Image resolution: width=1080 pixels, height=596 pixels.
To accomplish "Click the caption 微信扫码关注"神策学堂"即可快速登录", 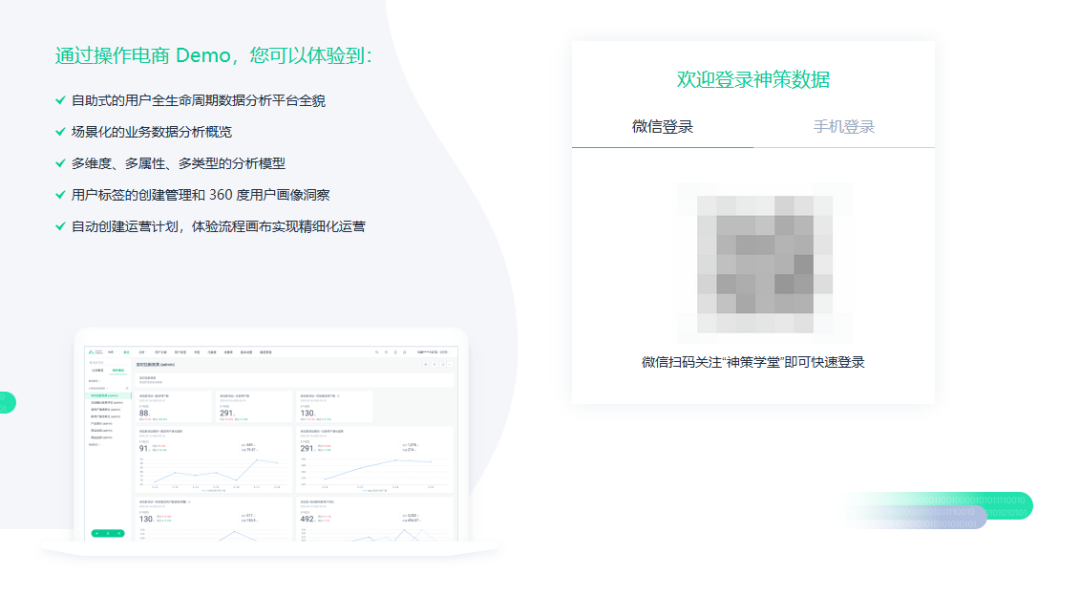I will [x=753, y=362].
